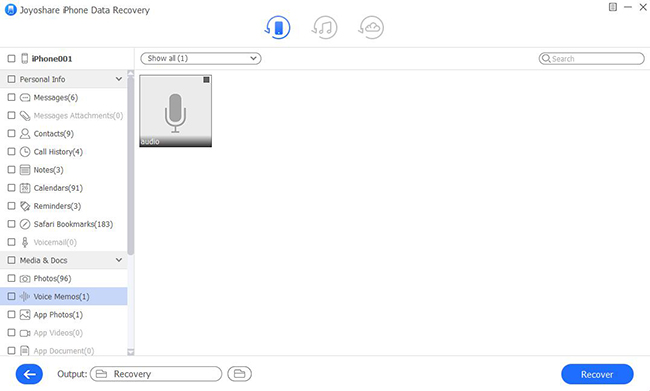Select Contacts(9) label in sidebar
The image size is (650, 391).
(x=53, y=134)
